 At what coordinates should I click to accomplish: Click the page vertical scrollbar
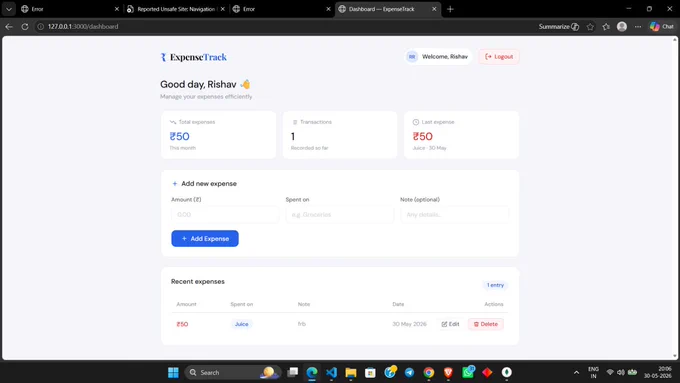pyautogui.click(x=675, y=198)
